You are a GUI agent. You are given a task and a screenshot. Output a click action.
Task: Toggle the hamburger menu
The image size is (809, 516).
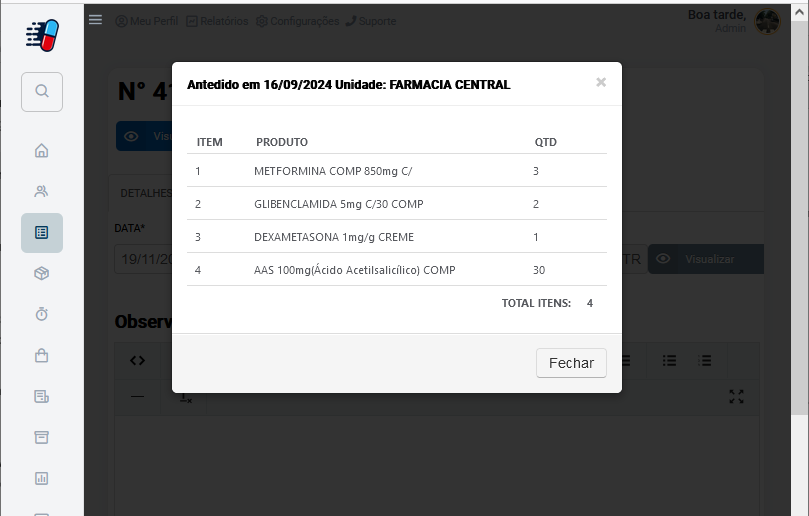pyautogui.click(x=95, y=20)
